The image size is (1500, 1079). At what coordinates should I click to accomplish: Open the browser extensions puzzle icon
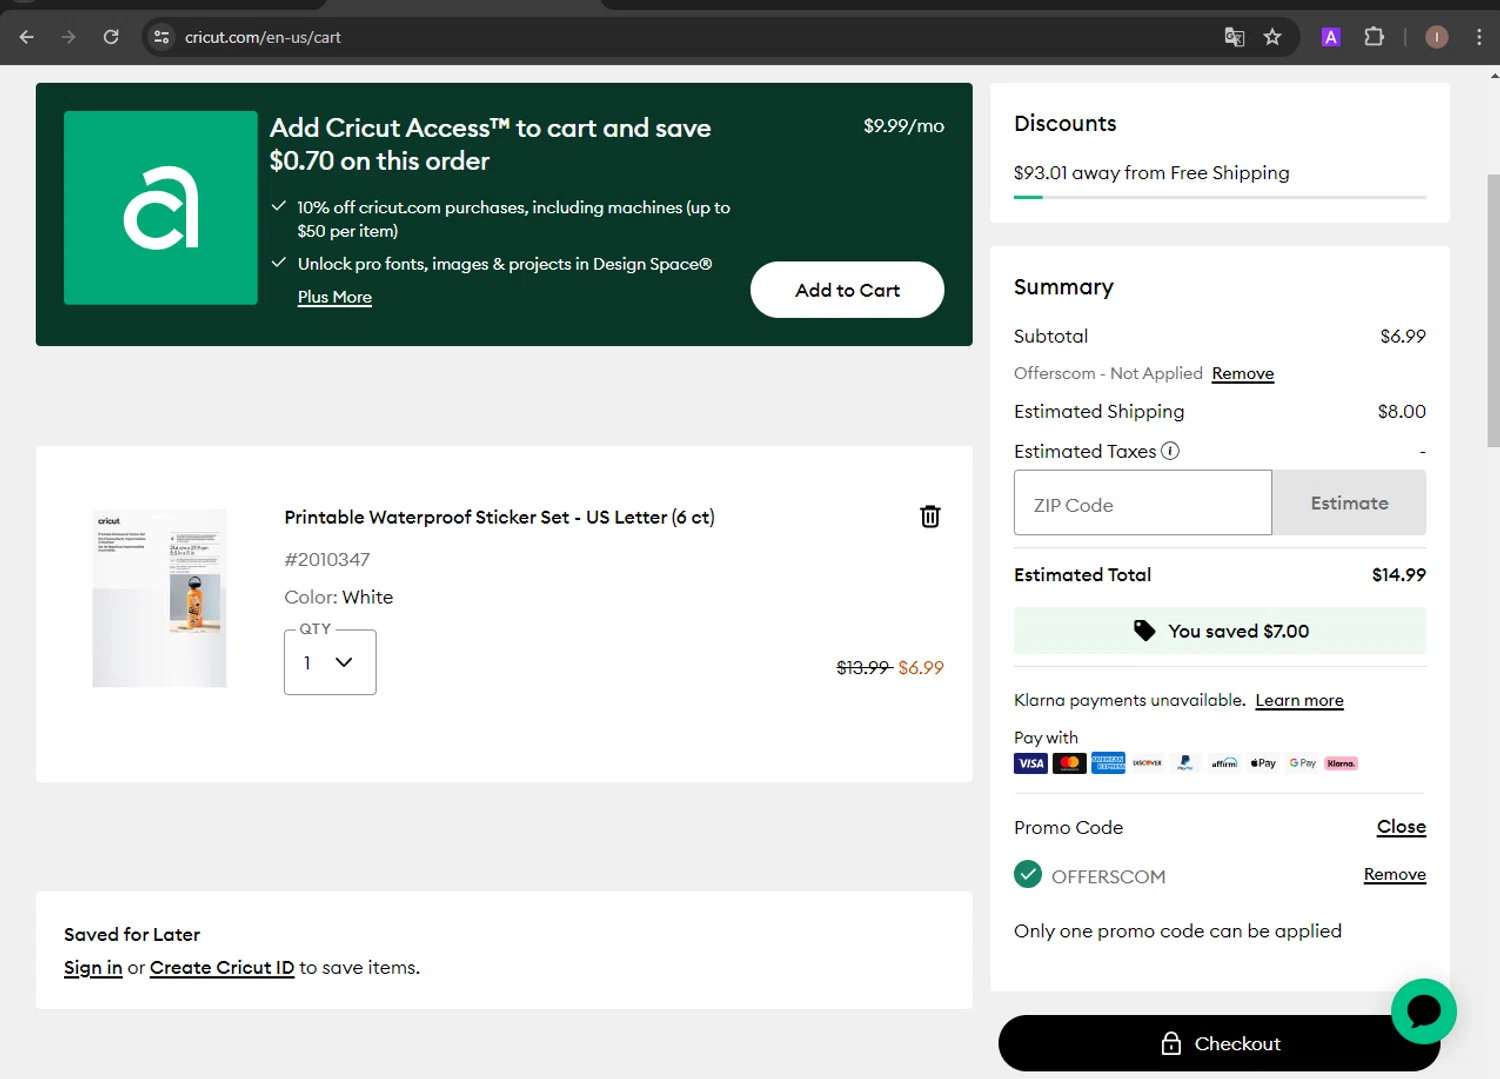coord(1374,37)
